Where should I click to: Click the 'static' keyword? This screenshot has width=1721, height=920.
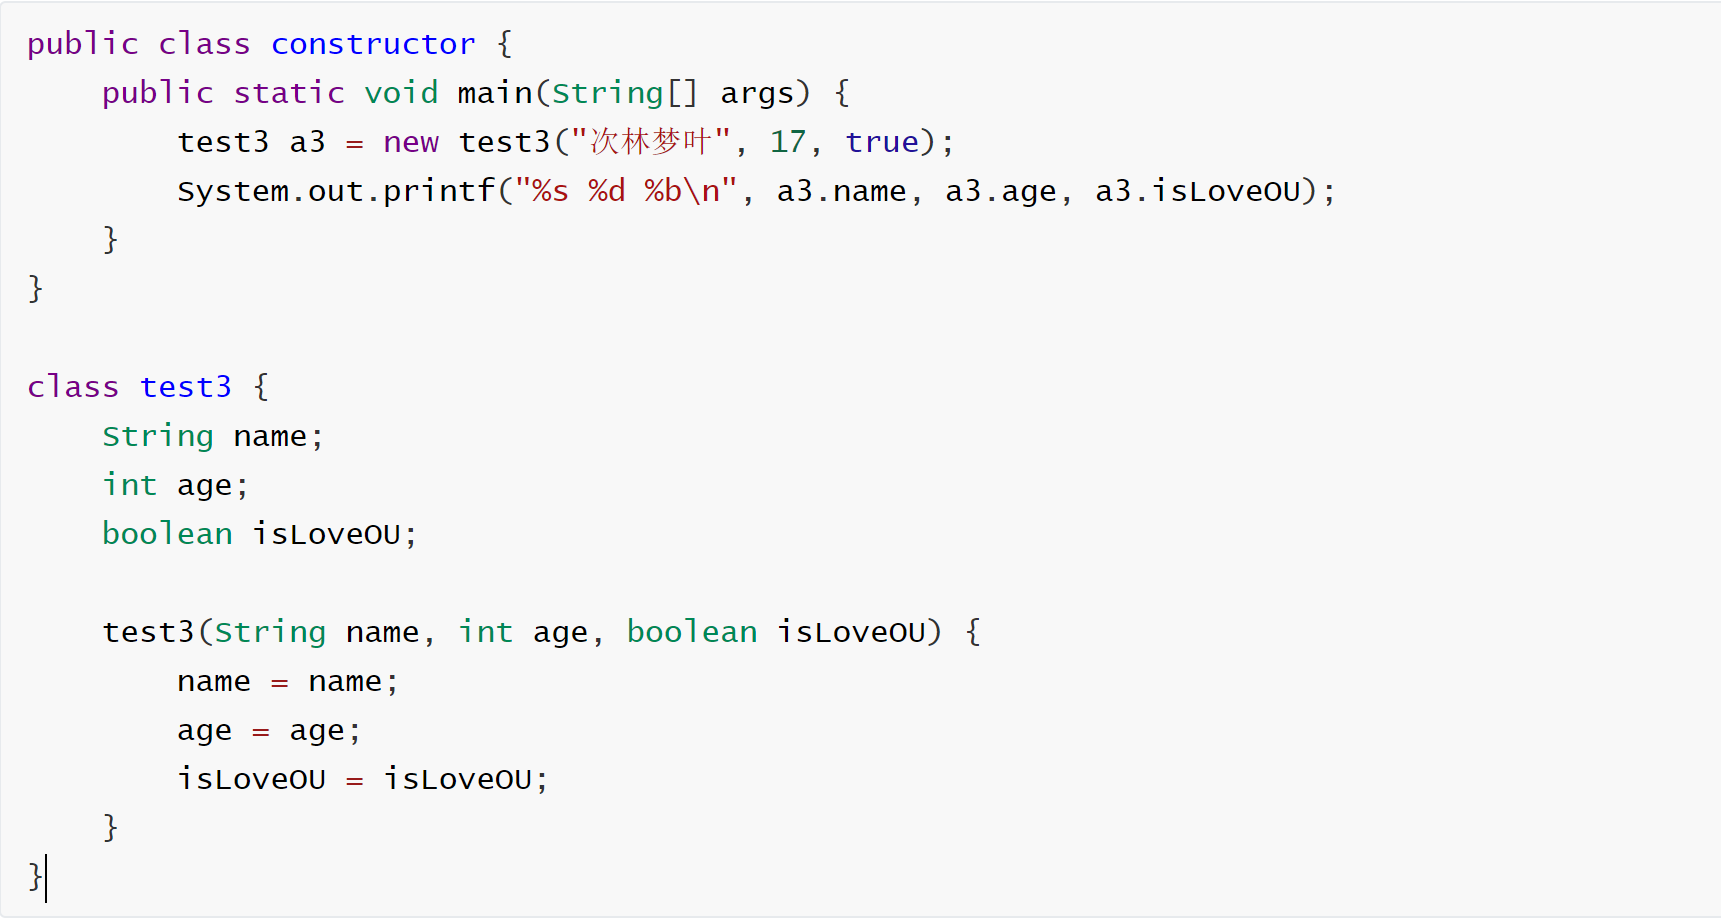click(x=289, y=93)
